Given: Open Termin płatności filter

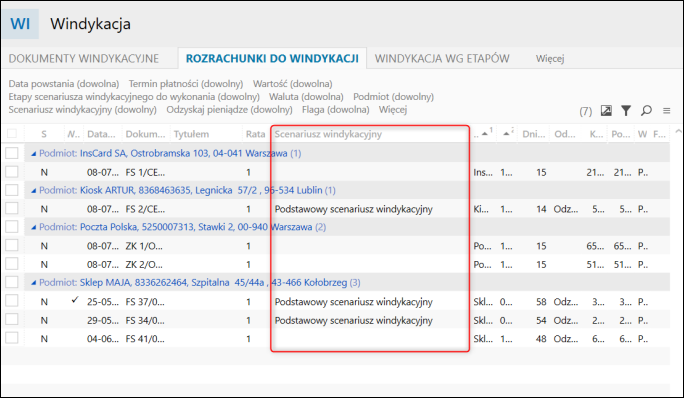Looking at the screenshot, I should [x=186, y=83].
